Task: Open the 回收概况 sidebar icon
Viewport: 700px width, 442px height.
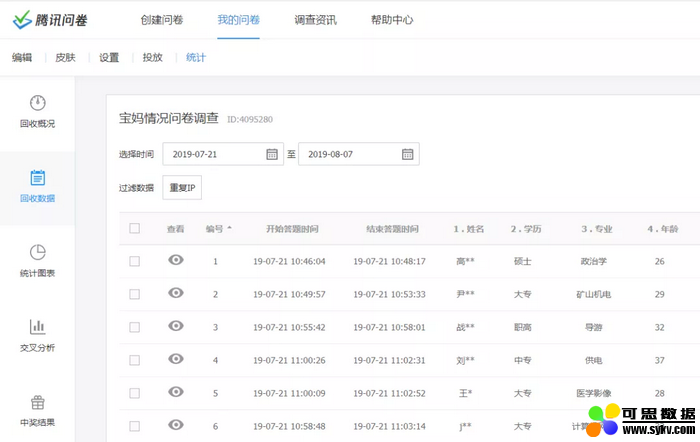Action: 38,103
